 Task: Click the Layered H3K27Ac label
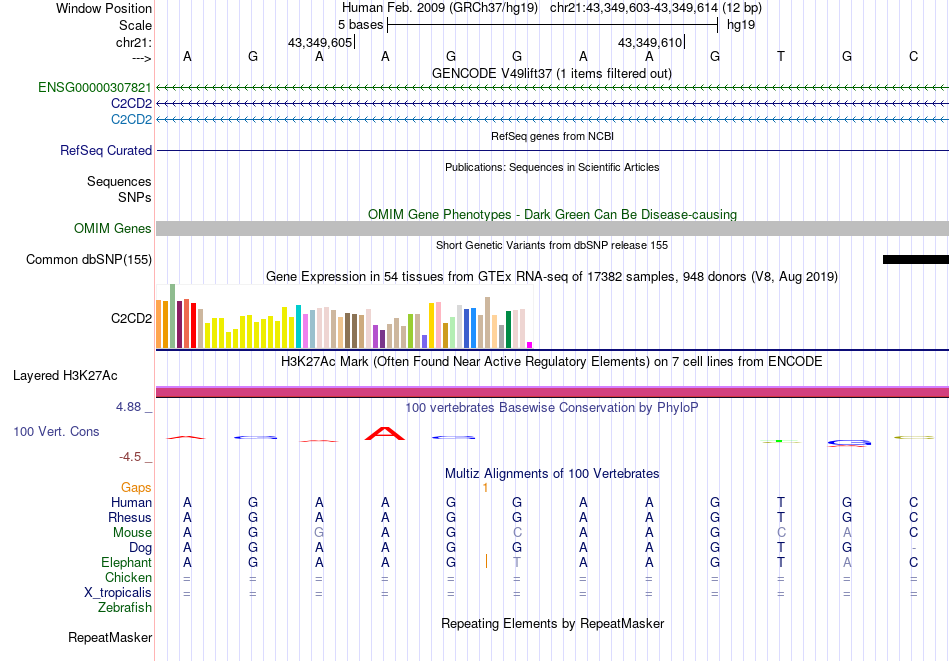click(65, 376)
